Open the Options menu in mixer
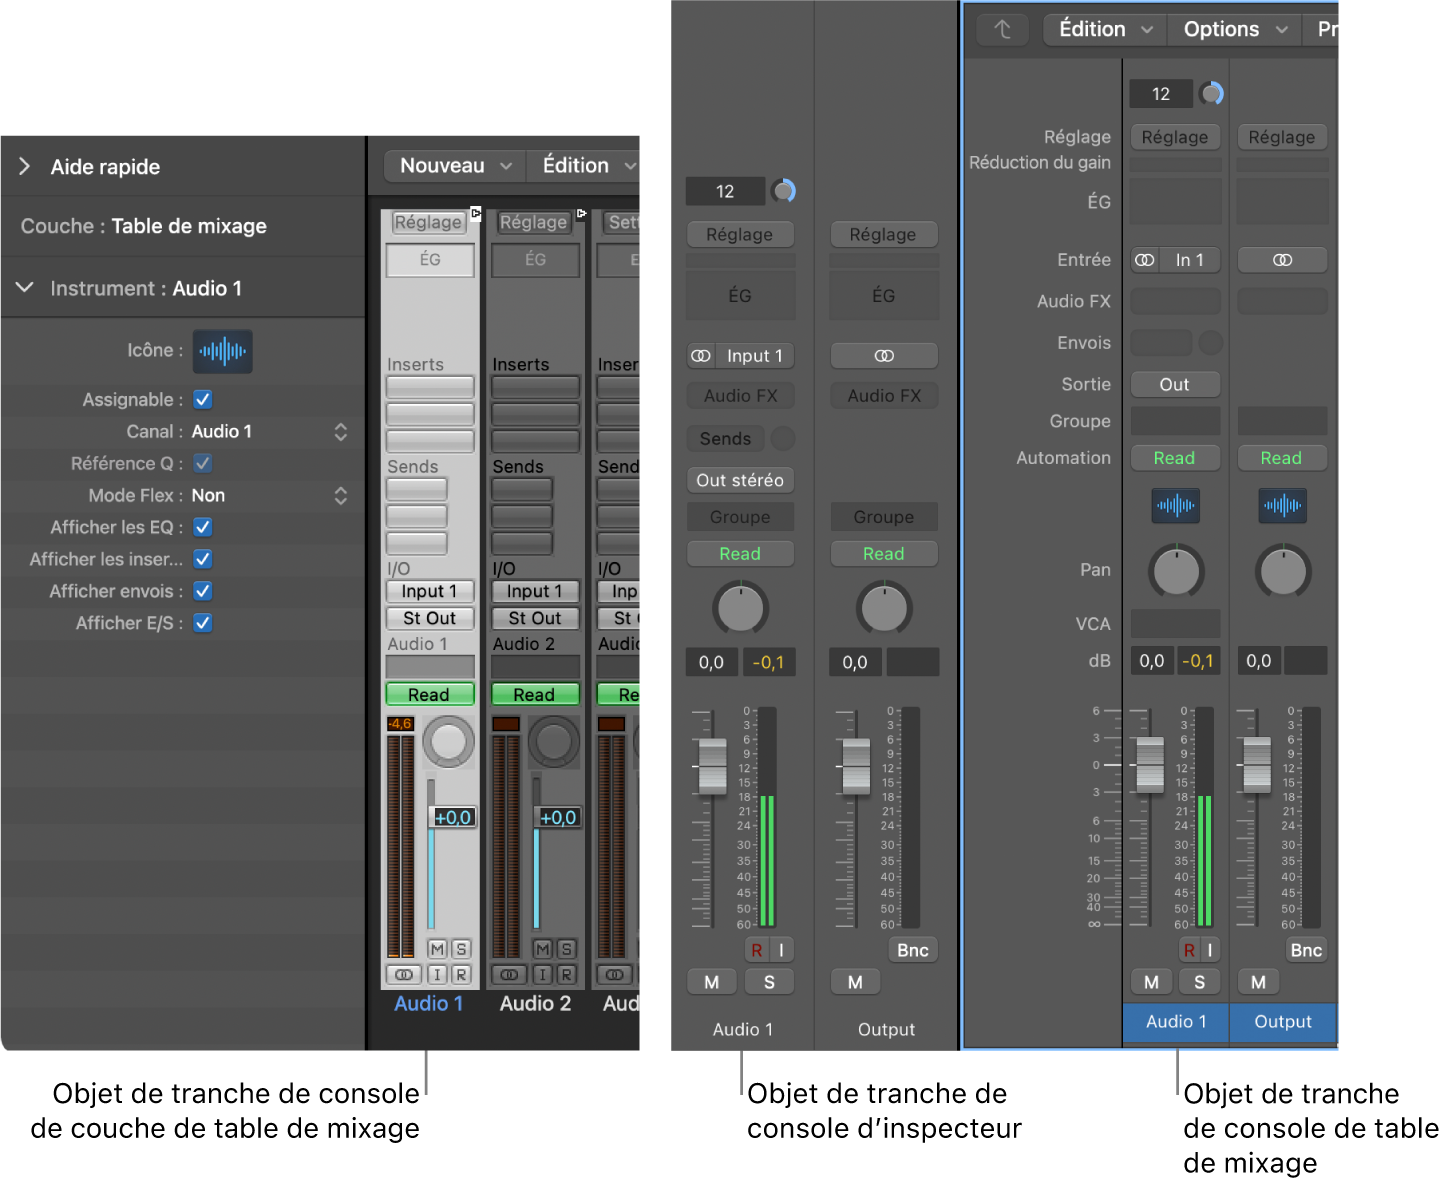1450x1184 pixels. (1234, 30)
